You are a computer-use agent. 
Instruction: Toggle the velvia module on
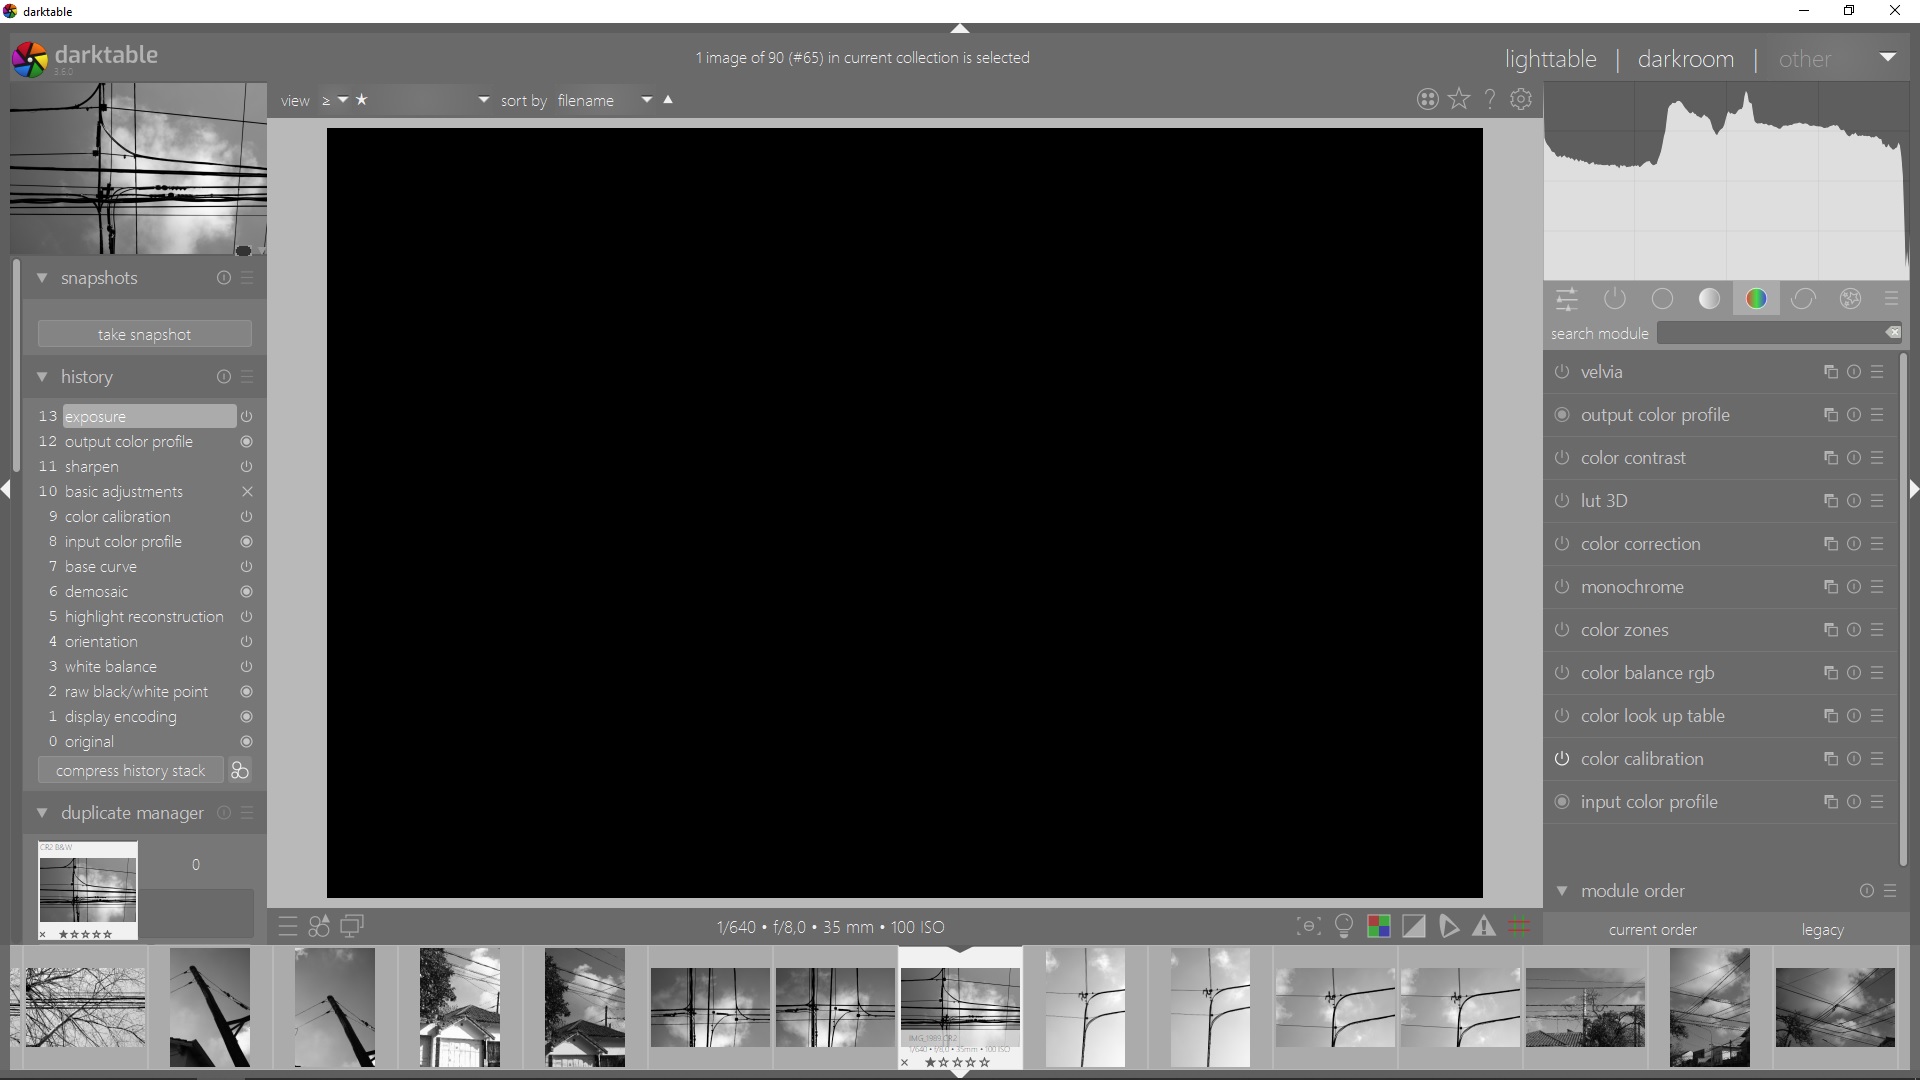pyautogui.click(x=1562, y=372)
